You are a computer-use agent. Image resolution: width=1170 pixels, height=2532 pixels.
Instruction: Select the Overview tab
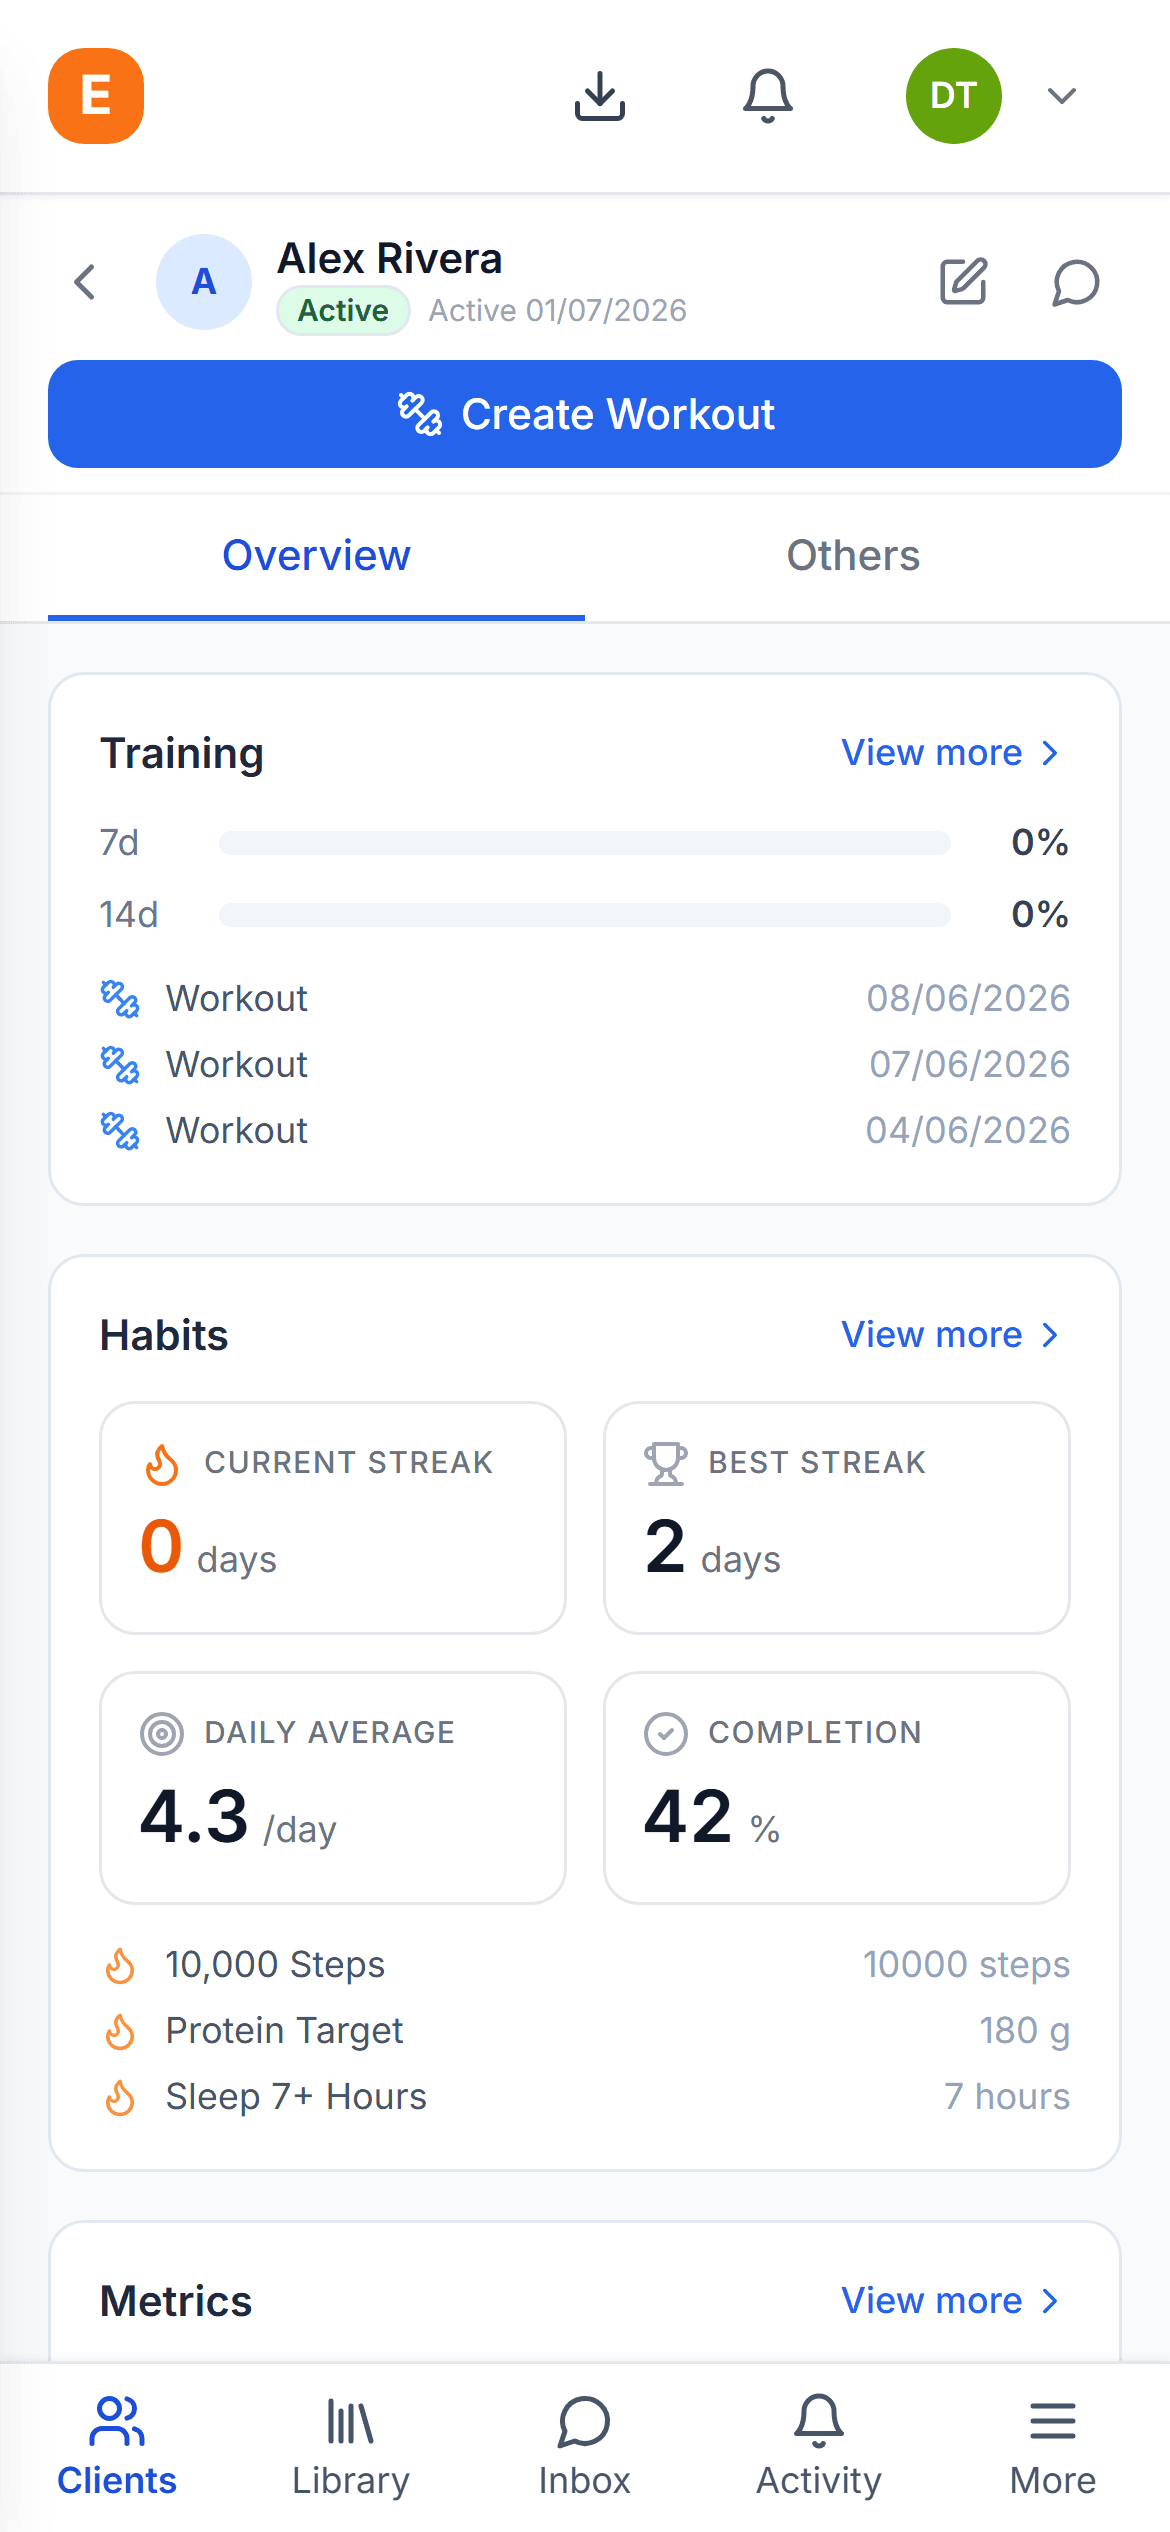(316, 556)
